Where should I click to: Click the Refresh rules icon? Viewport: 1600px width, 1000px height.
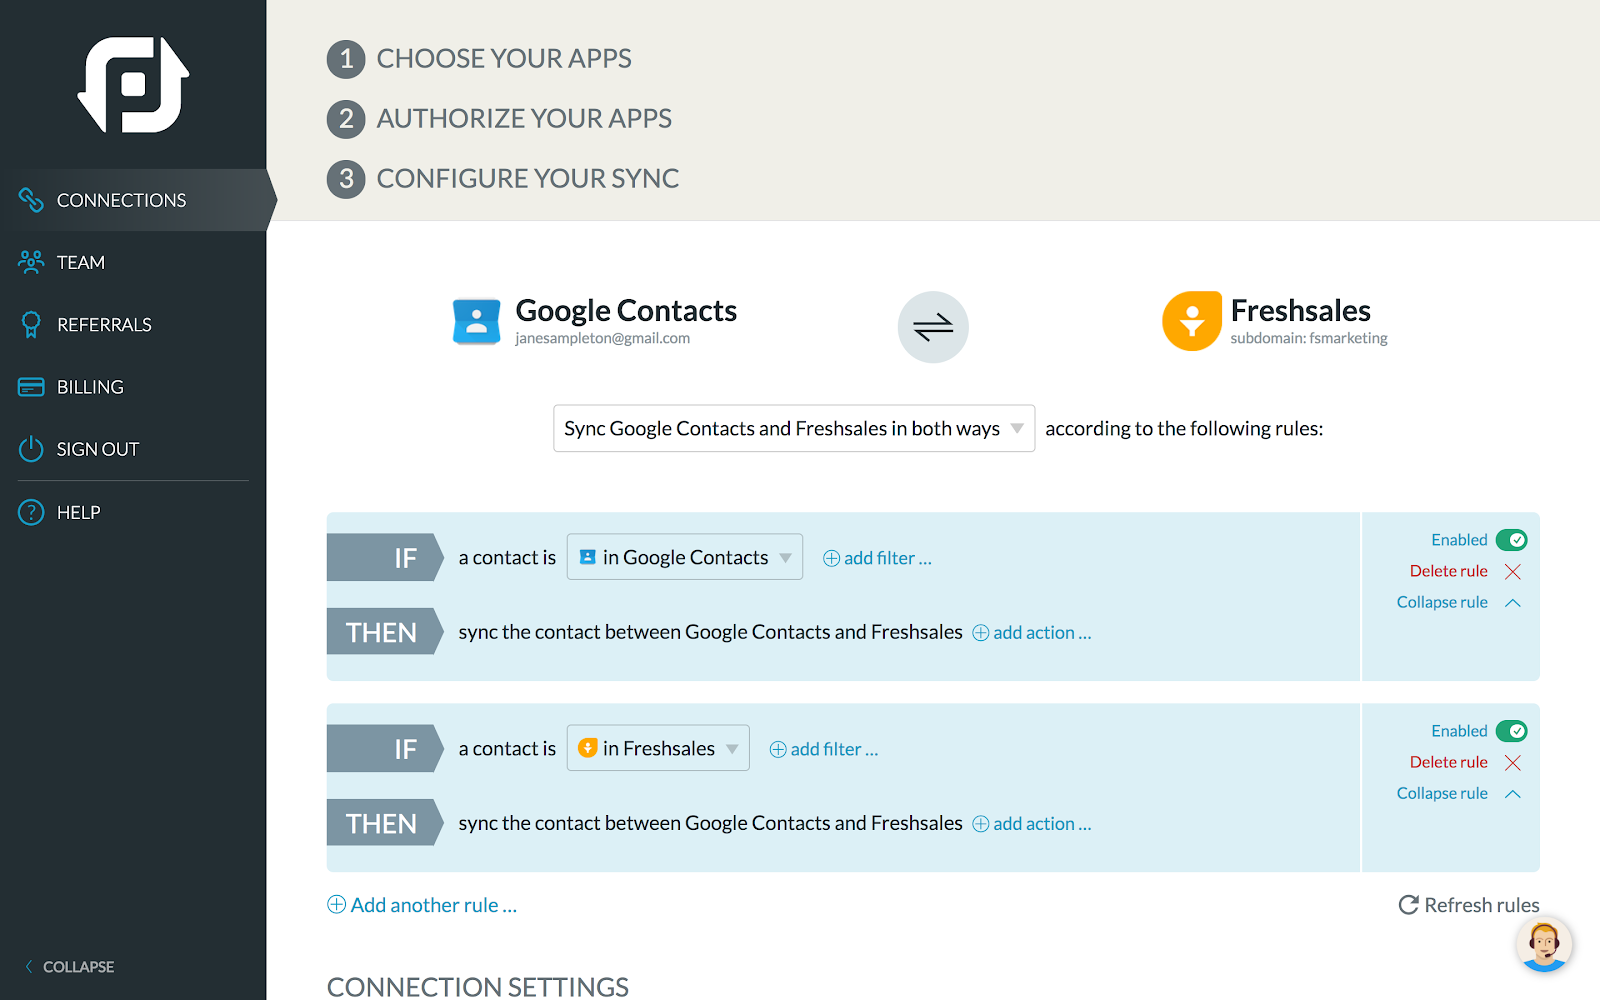pos(1408,905)
